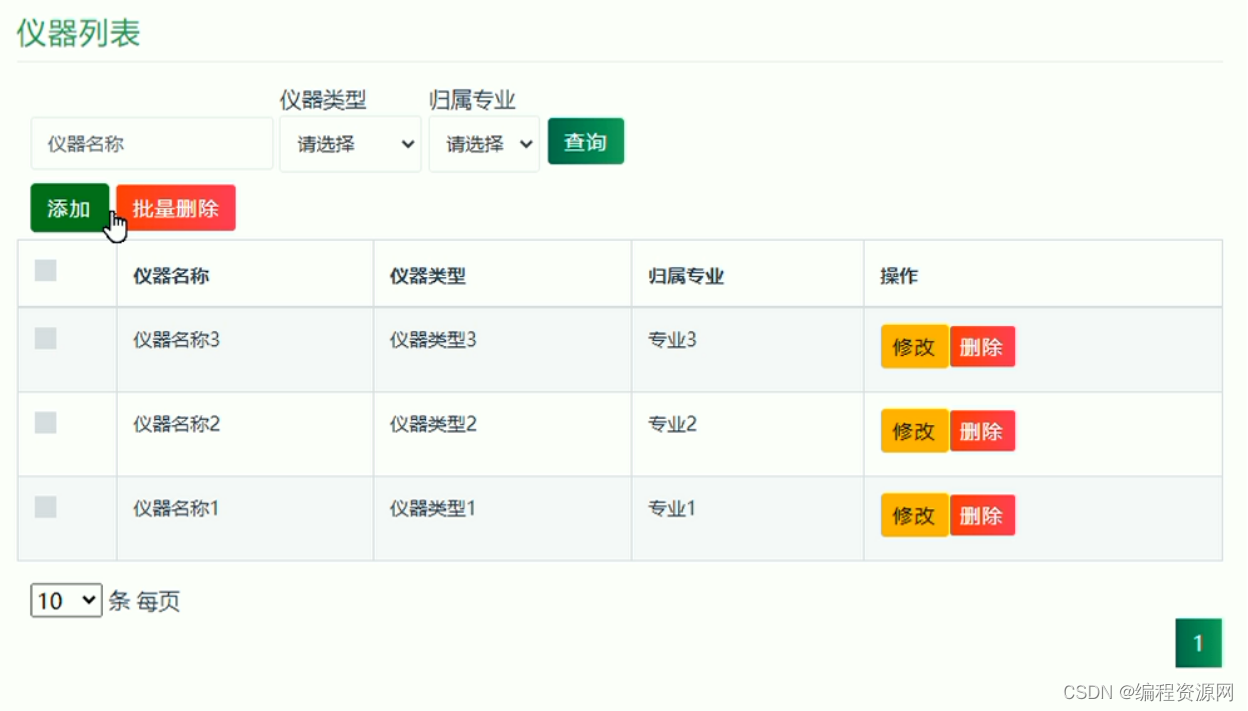Check the checkbox for 仪器名称1 row
Image resolution: width=1248 pixels, height=711 pixels.
click(46, 507)
